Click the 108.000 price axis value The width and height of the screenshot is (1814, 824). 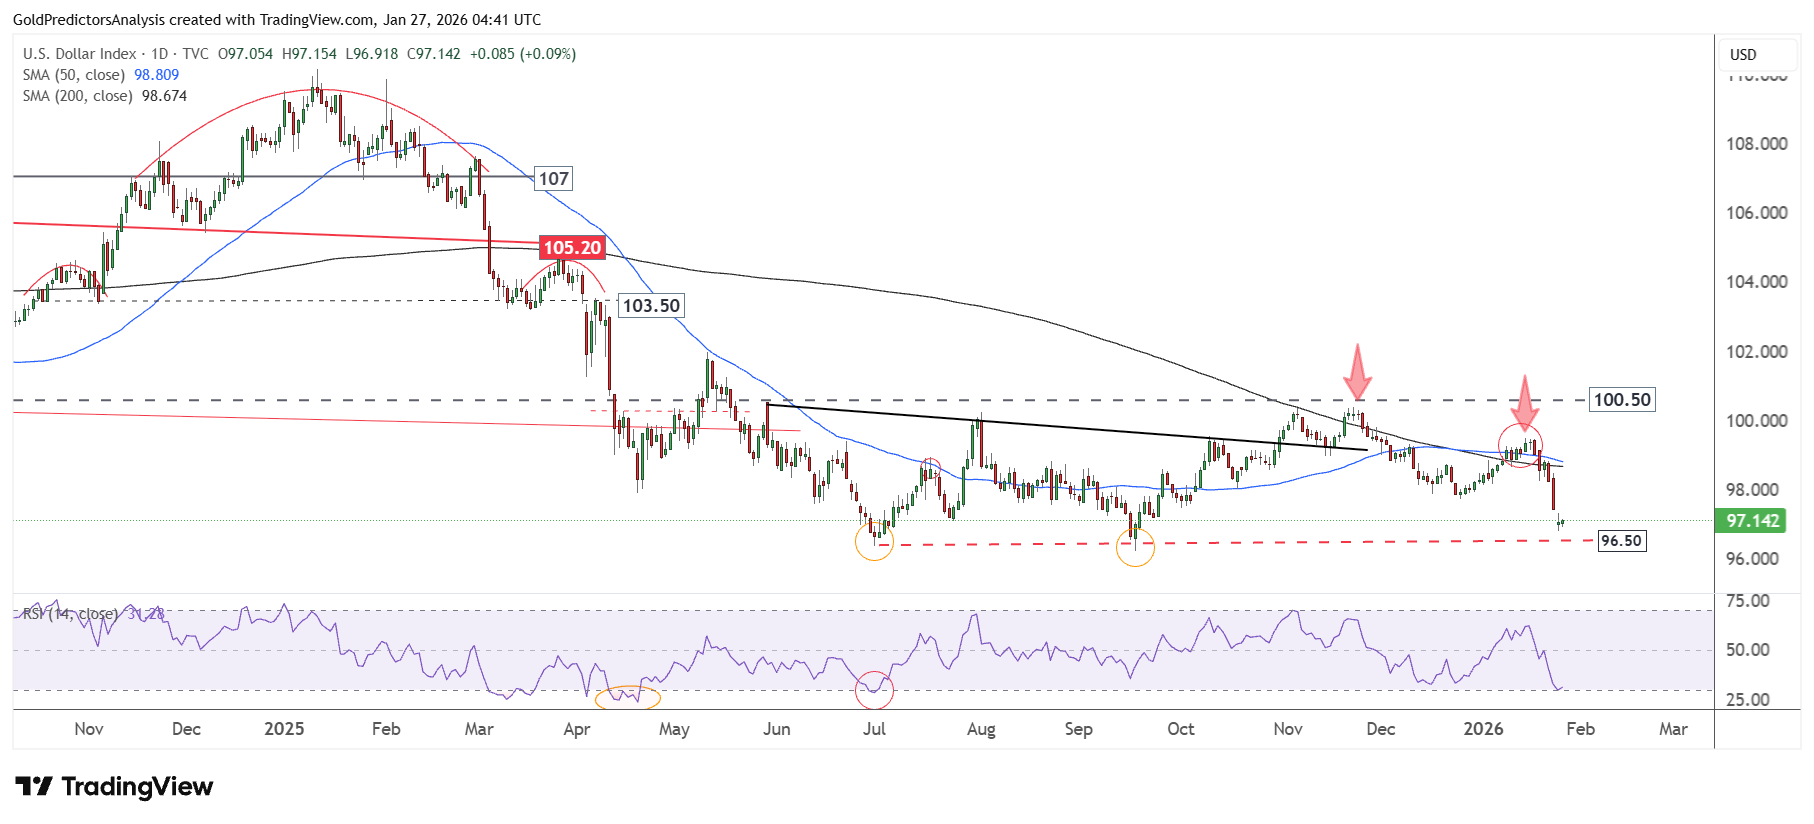pos(1757,144)
